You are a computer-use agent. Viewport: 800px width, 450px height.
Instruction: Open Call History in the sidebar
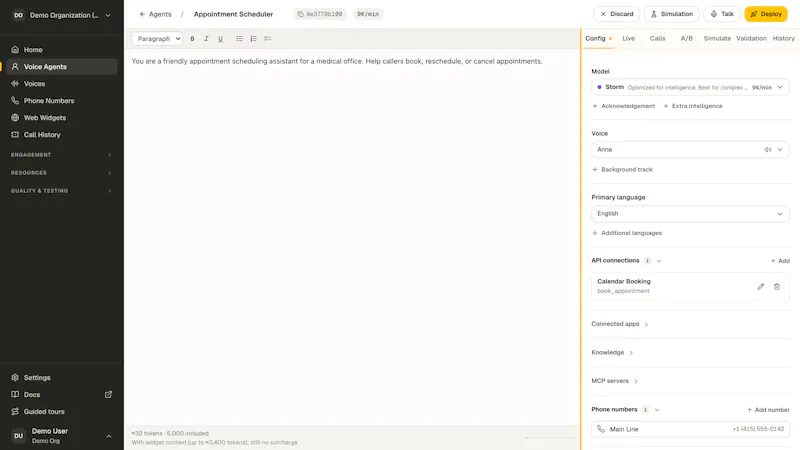[62, 135]
